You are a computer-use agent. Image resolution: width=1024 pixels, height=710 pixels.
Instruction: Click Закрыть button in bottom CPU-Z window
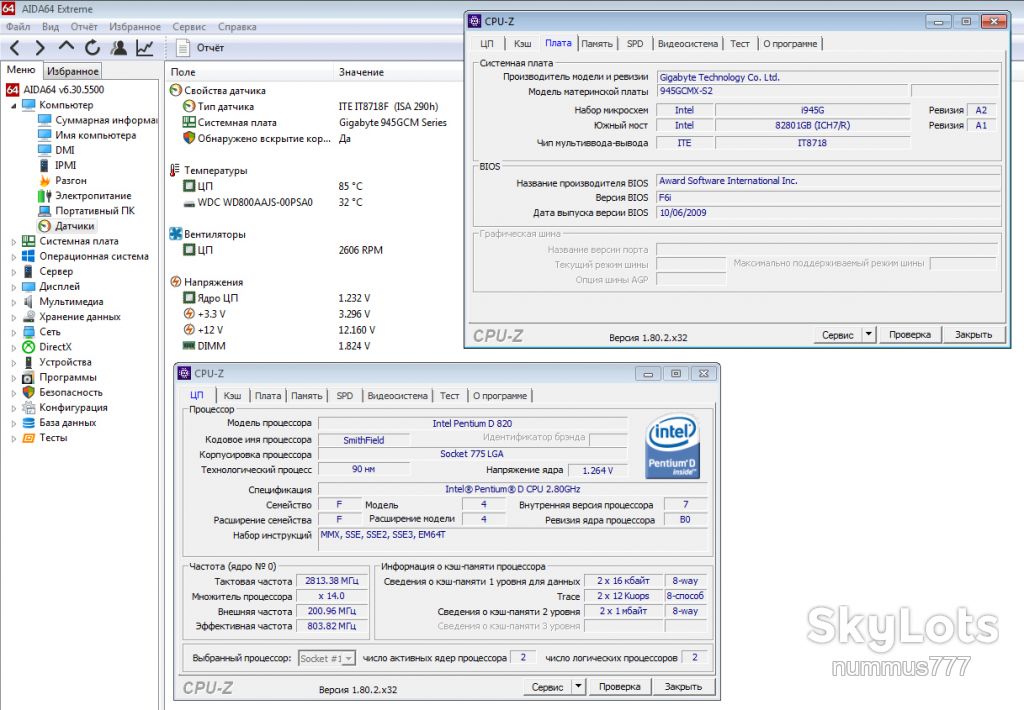683,686
